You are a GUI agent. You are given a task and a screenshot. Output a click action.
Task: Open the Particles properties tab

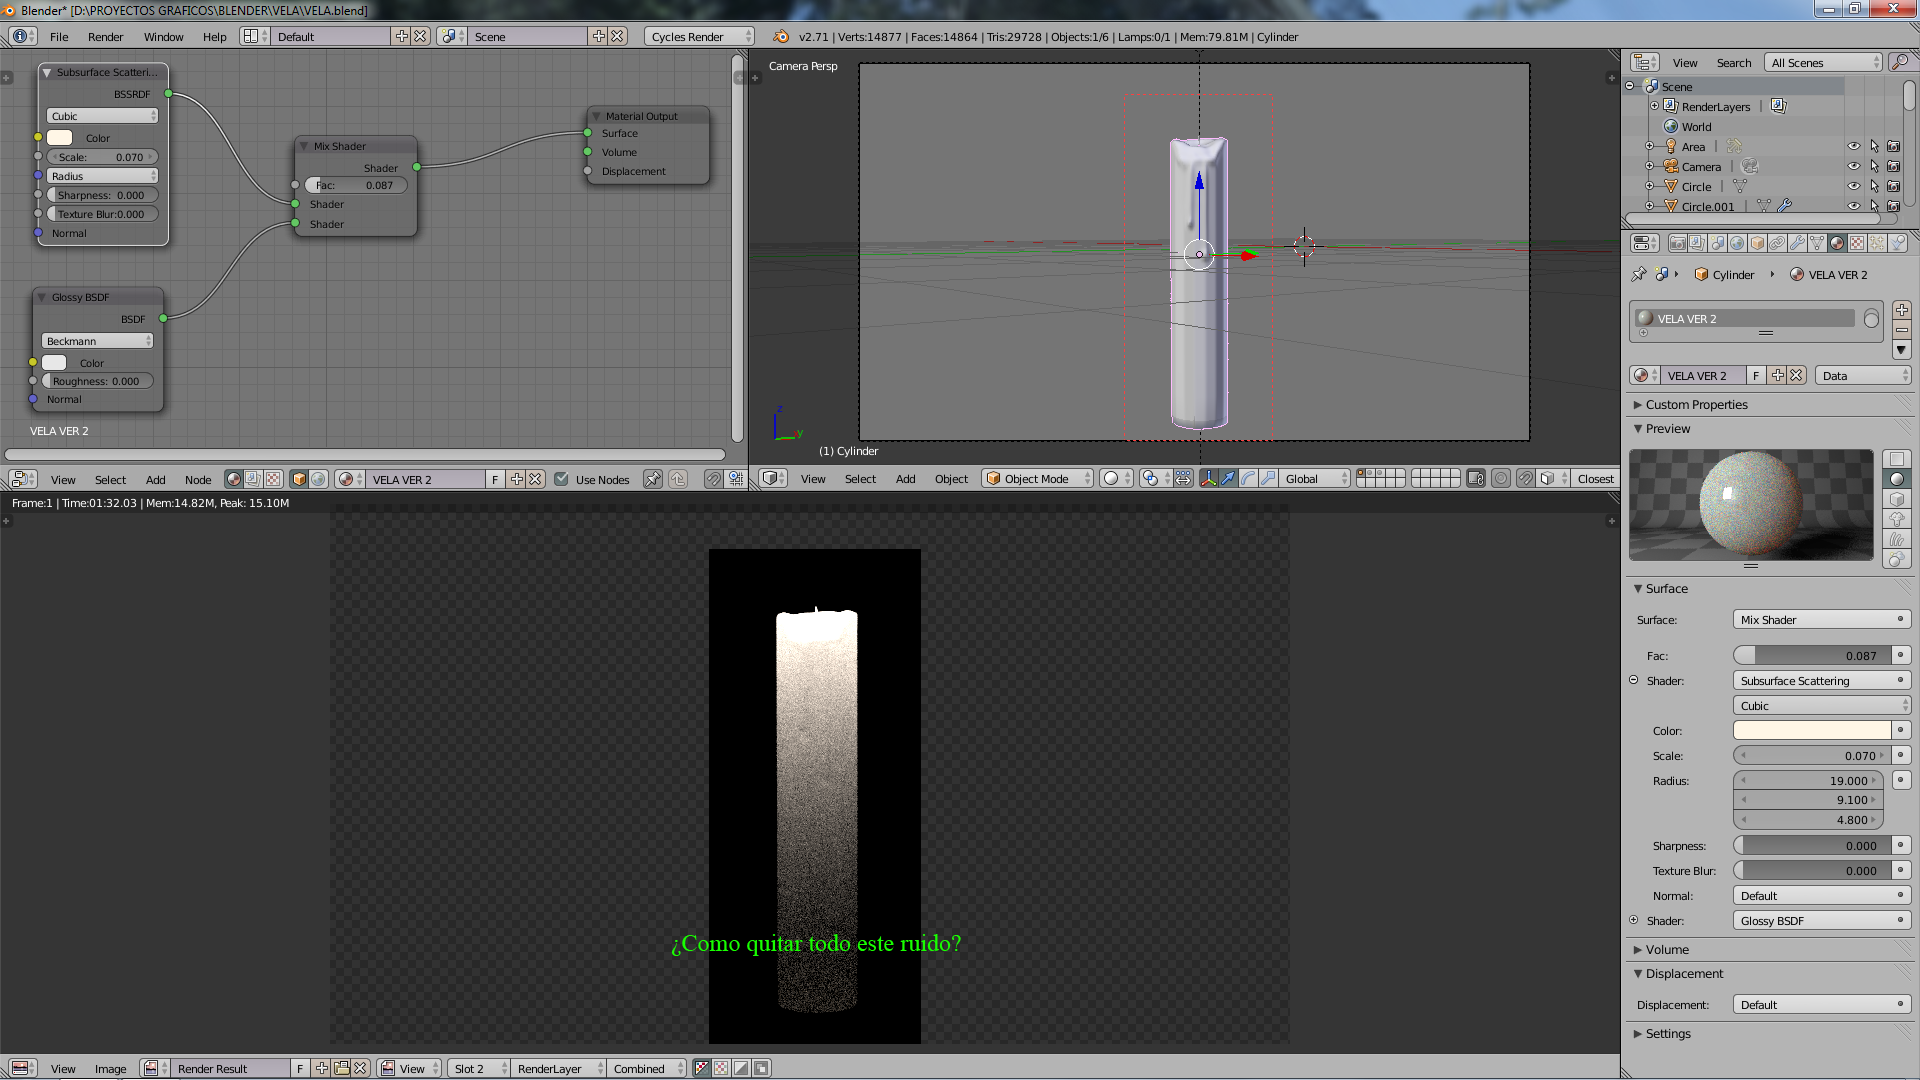(x=1877, y=243)
